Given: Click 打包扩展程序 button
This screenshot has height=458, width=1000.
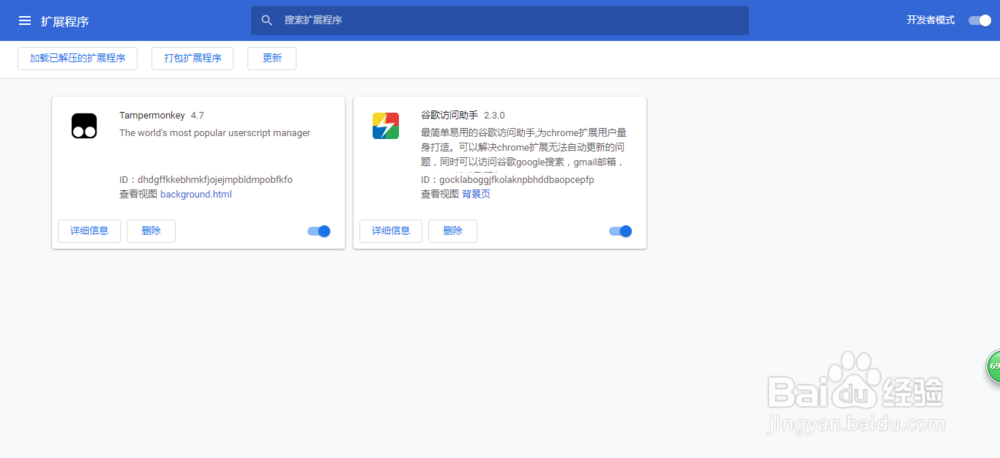Looking at the screenshot, I should click(193, 58).
